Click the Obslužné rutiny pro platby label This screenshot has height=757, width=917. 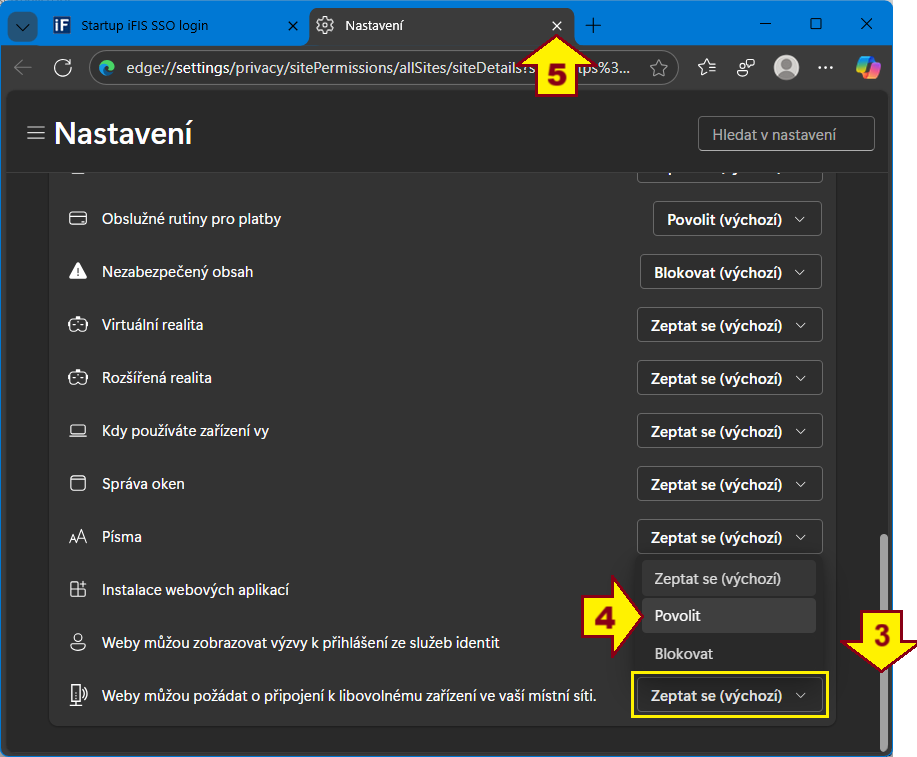(191, 219)
